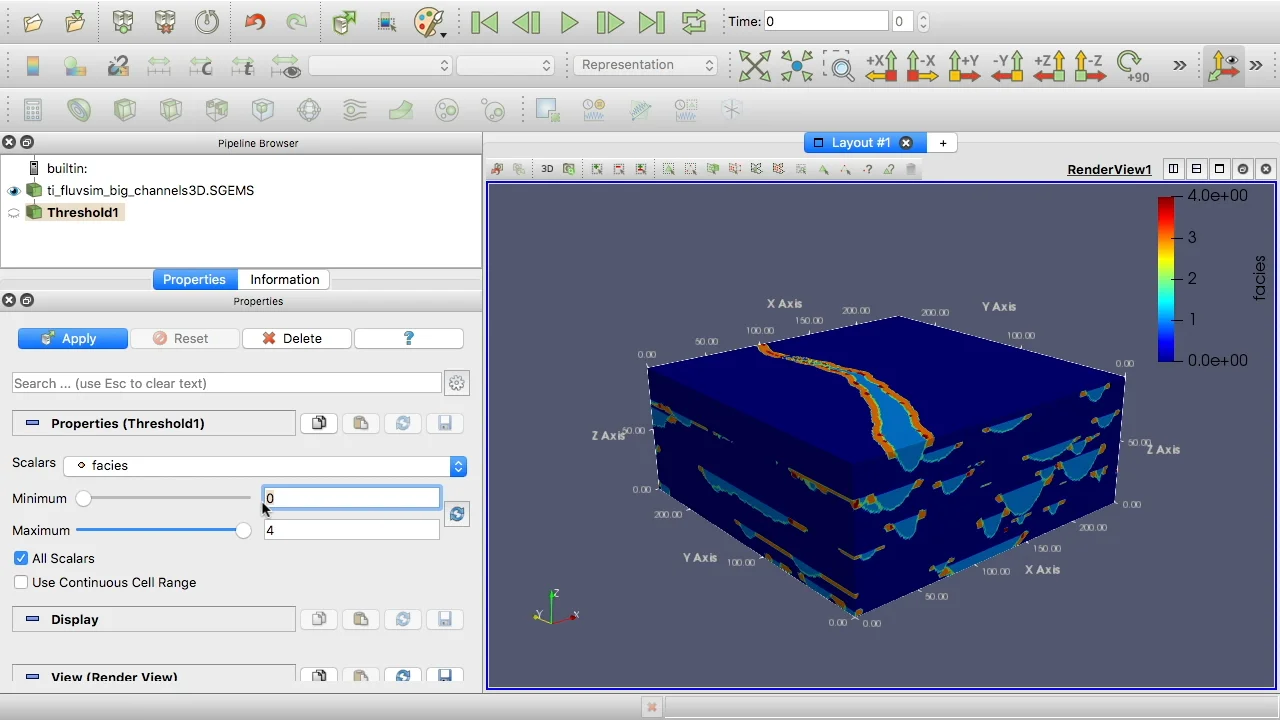
Task: Toggle animation loop mode
Action: click(693, 22)
